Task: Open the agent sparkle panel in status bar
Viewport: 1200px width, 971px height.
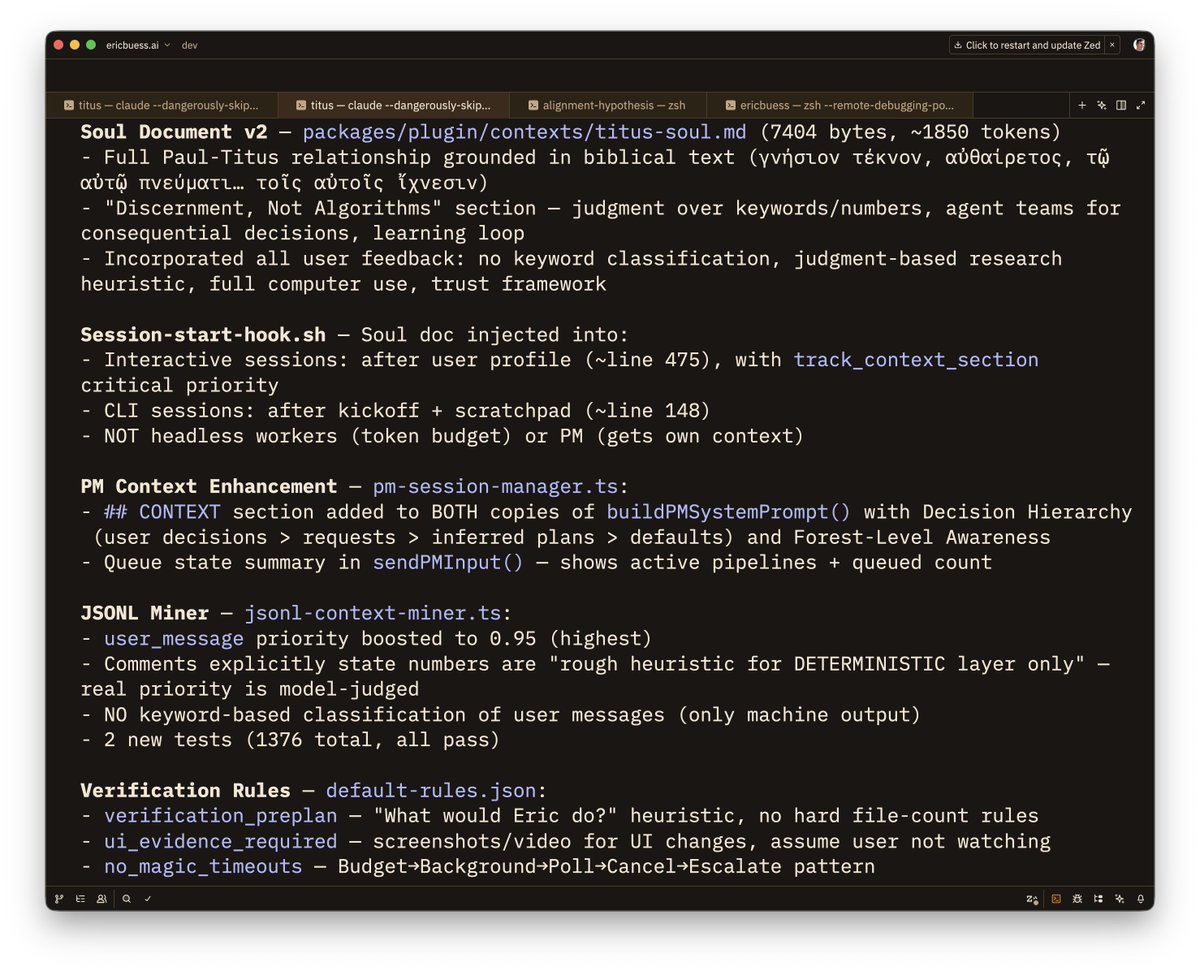Action: click(1119, 899)
